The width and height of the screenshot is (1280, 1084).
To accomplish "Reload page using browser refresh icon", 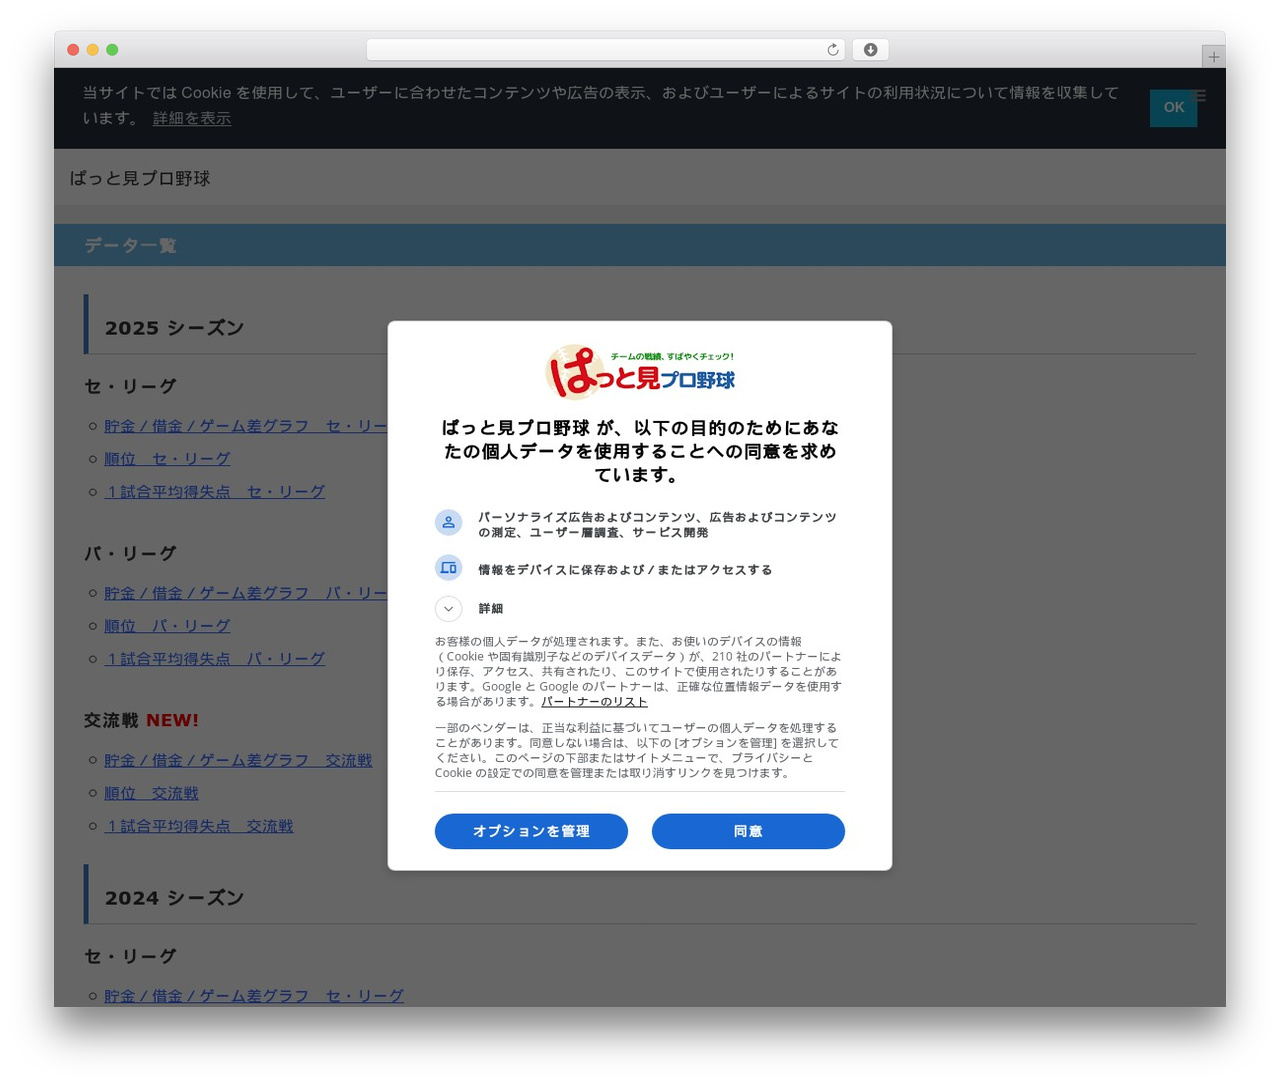I will tap(832, 50).
